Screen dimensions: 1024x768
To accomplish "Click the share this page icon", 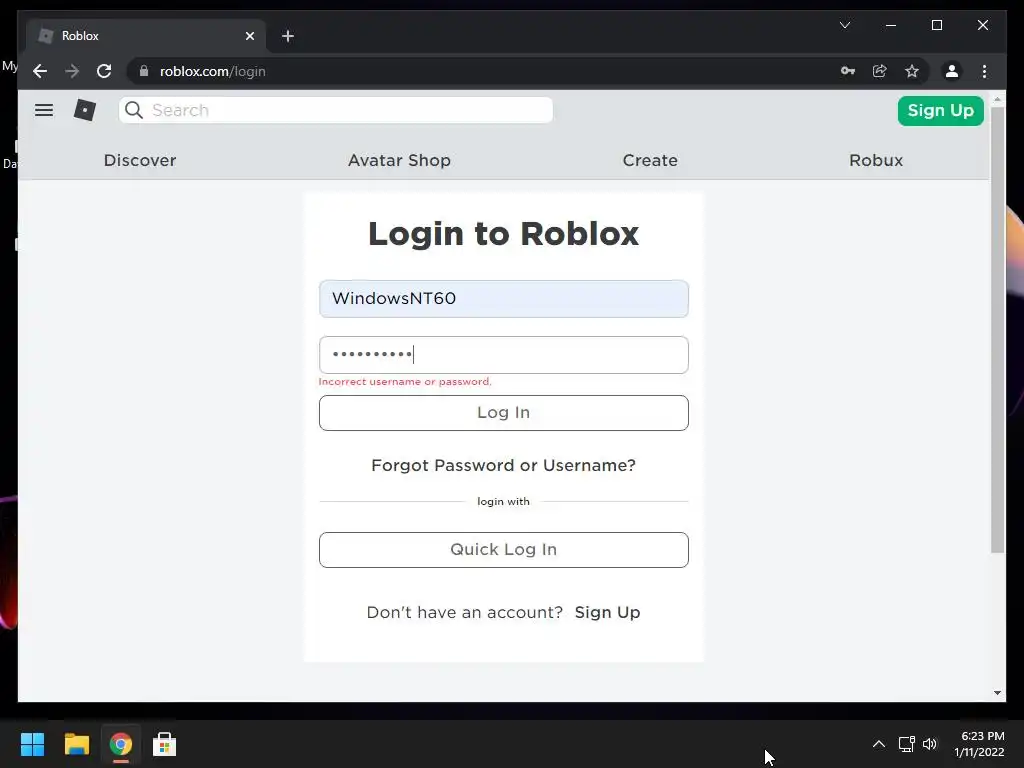I will 880,71.
